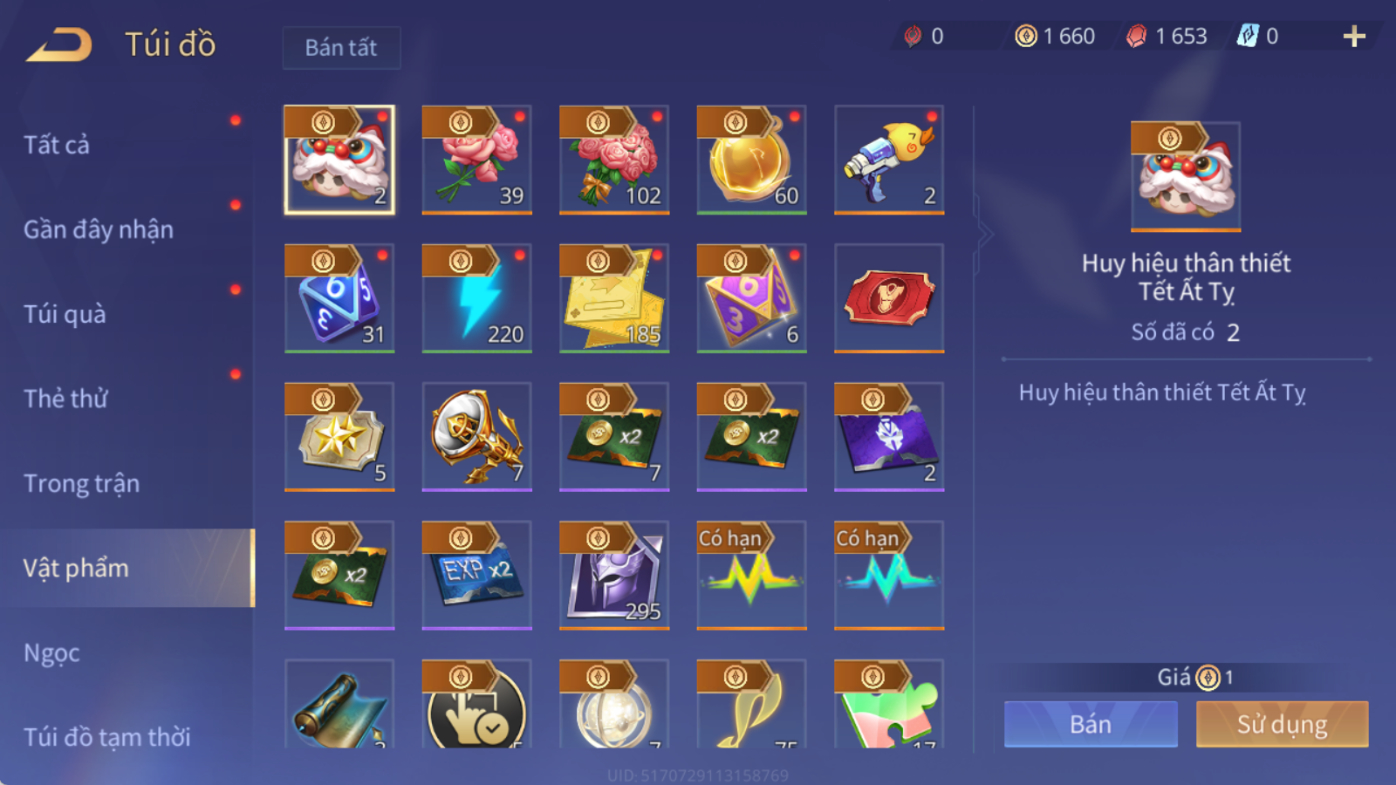The height and width of the screenshot is (785, 1396).
Task: Select the yellow Có hạn pulse item
Action: click(x=752, y=575)
